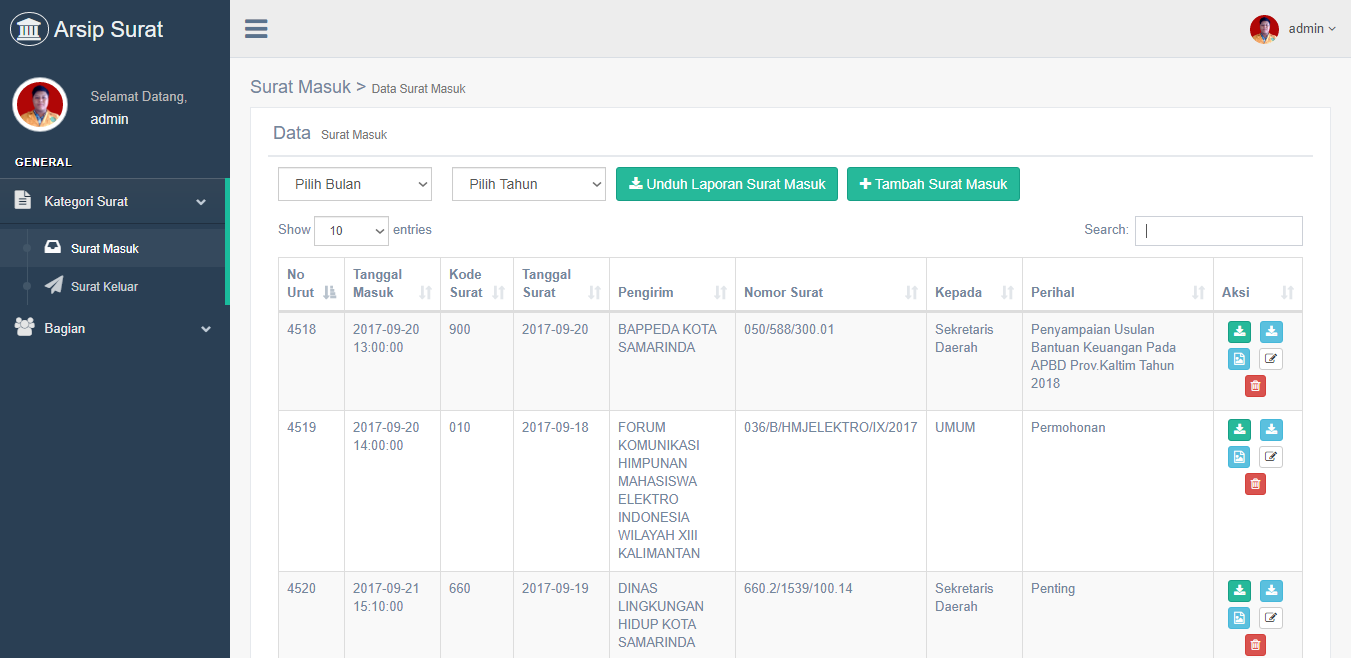Screen dimensions: 1366x658
Task: Focus the Search input field
Action: (x=1218, y=231)
